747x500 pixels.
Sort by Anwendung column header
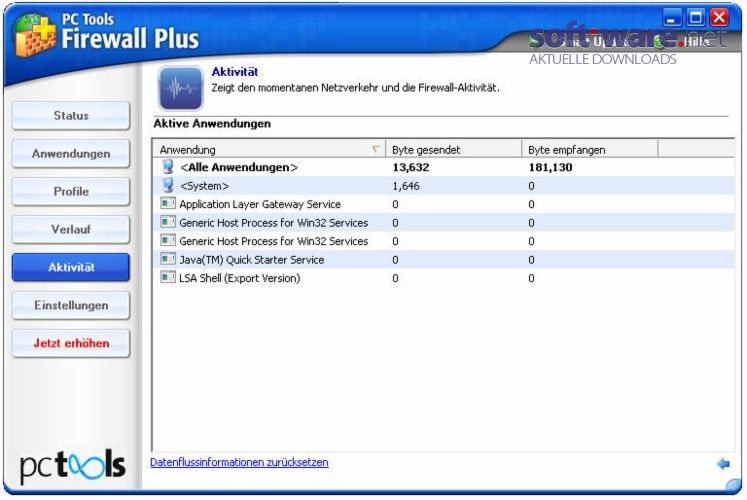tap(269, 150)
